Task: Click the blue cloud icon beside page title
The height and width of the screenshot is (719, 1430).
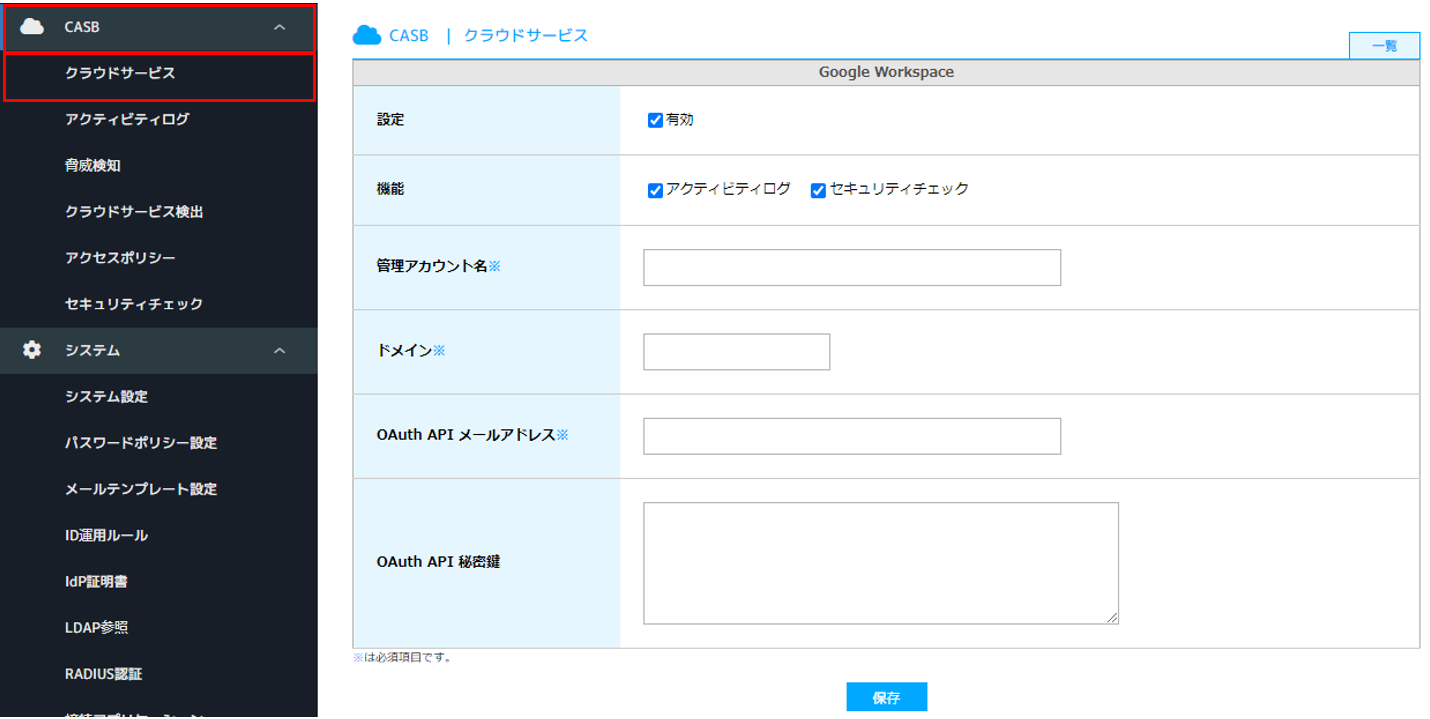Action: pyautogui.click(x=367, y=35)
